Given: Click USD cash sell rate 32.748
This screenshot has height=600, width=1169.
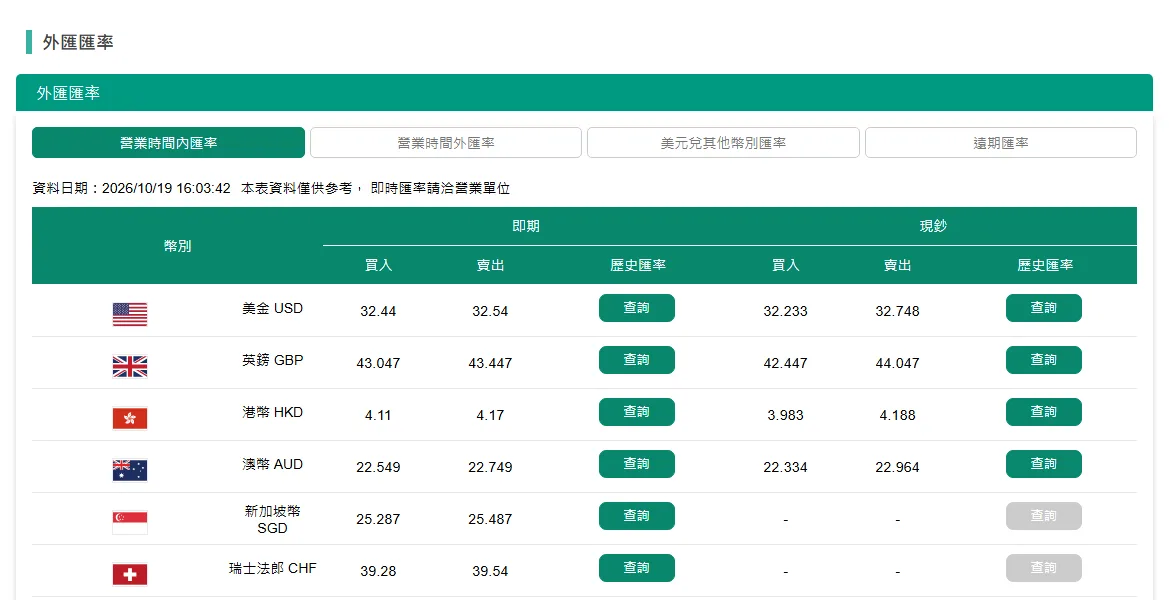Looking at the screenshot, I should click(x=897, y=312).
